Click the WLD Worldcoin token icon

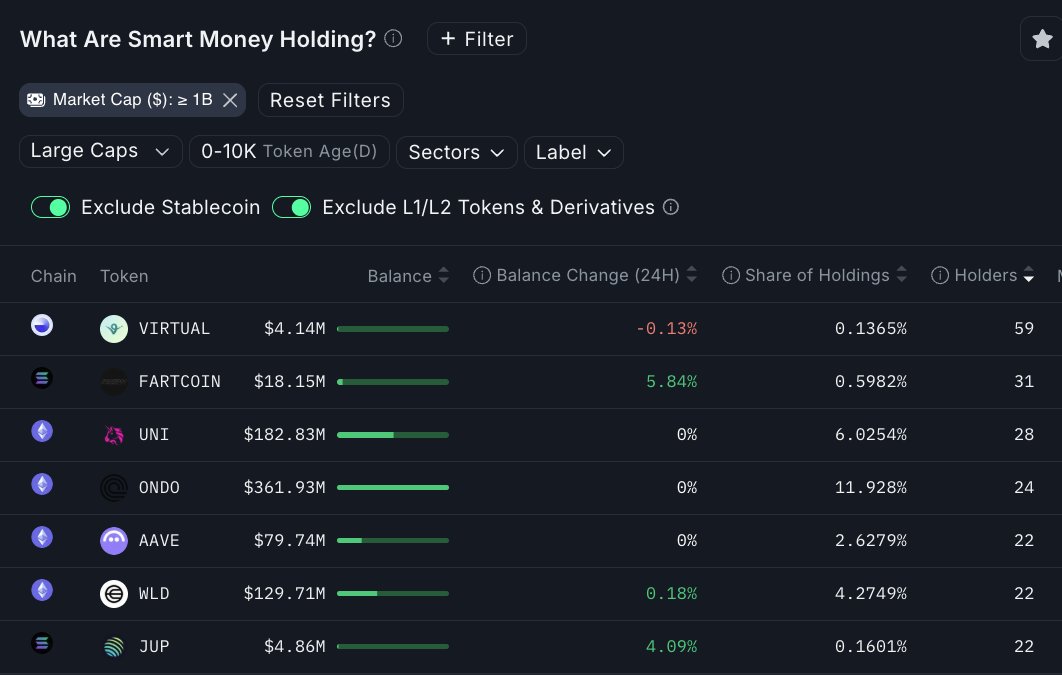click(x=114, y=594)
